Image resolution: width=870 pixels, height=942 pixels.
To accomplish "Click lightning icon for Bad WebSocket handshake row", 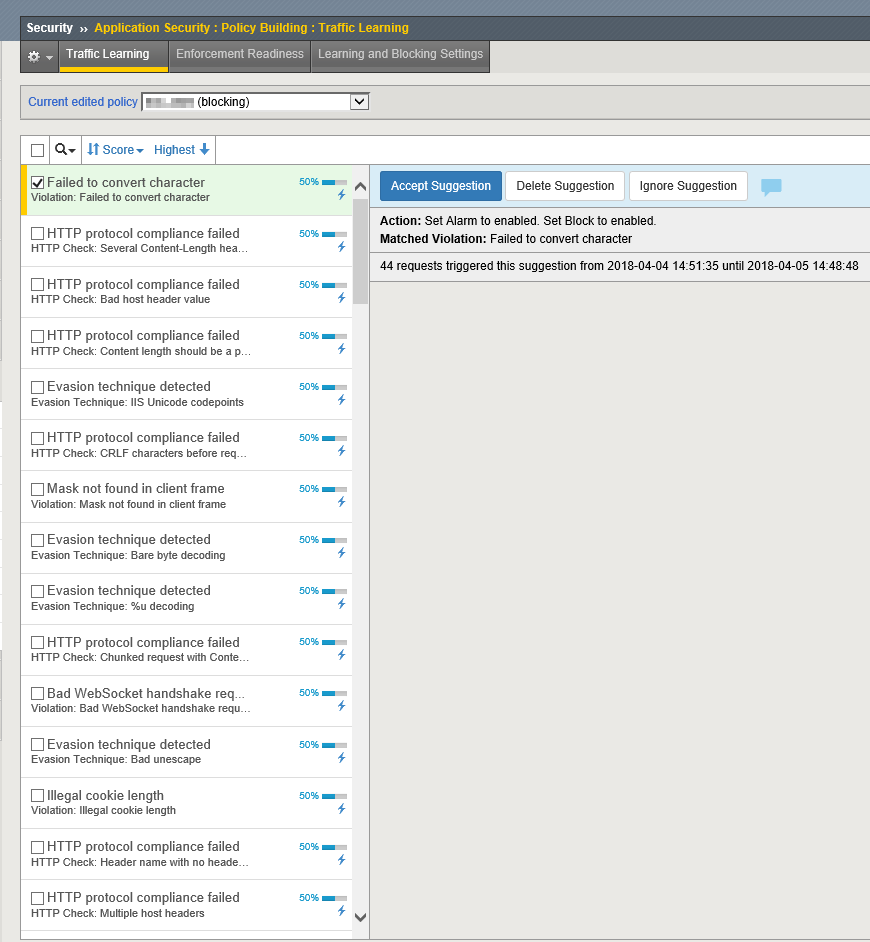I will tap(341, 706).
